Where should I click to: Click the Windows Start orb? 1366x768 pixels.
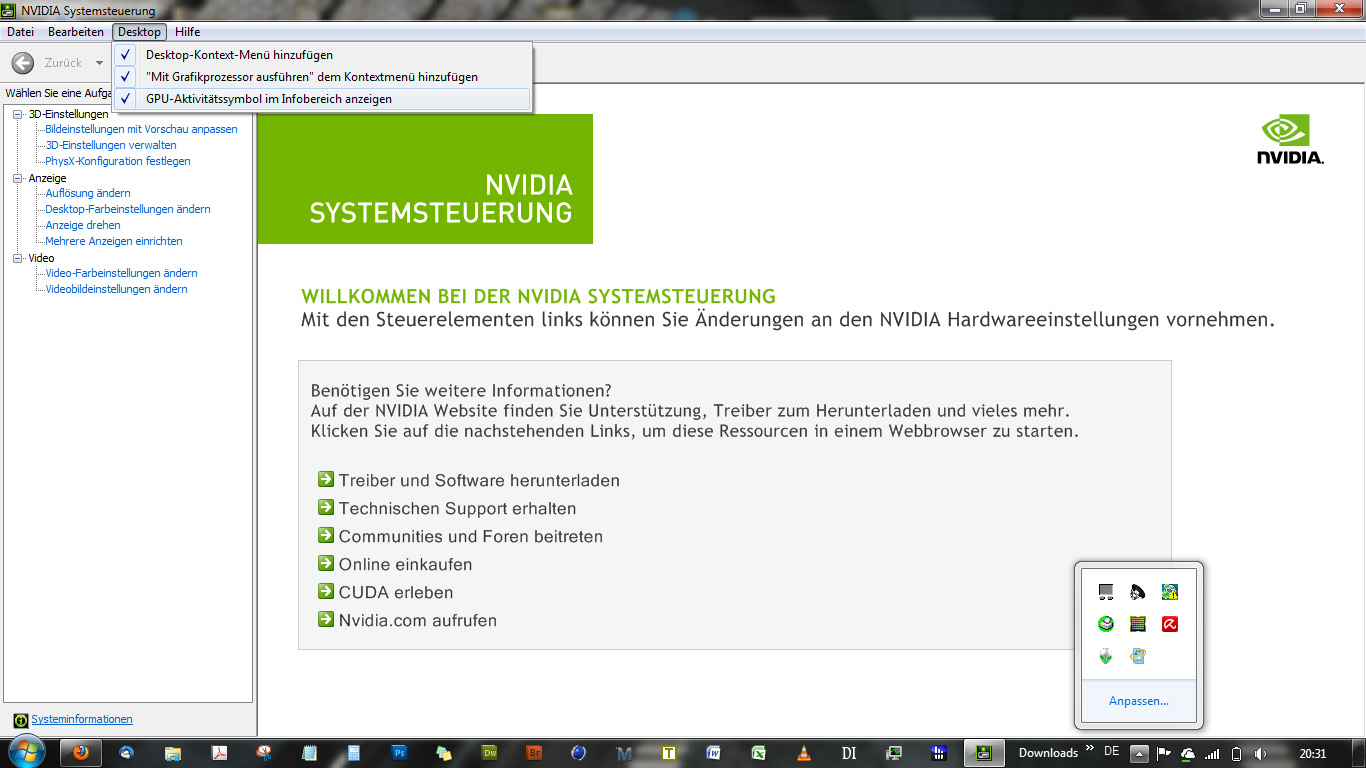pos(25,752)
